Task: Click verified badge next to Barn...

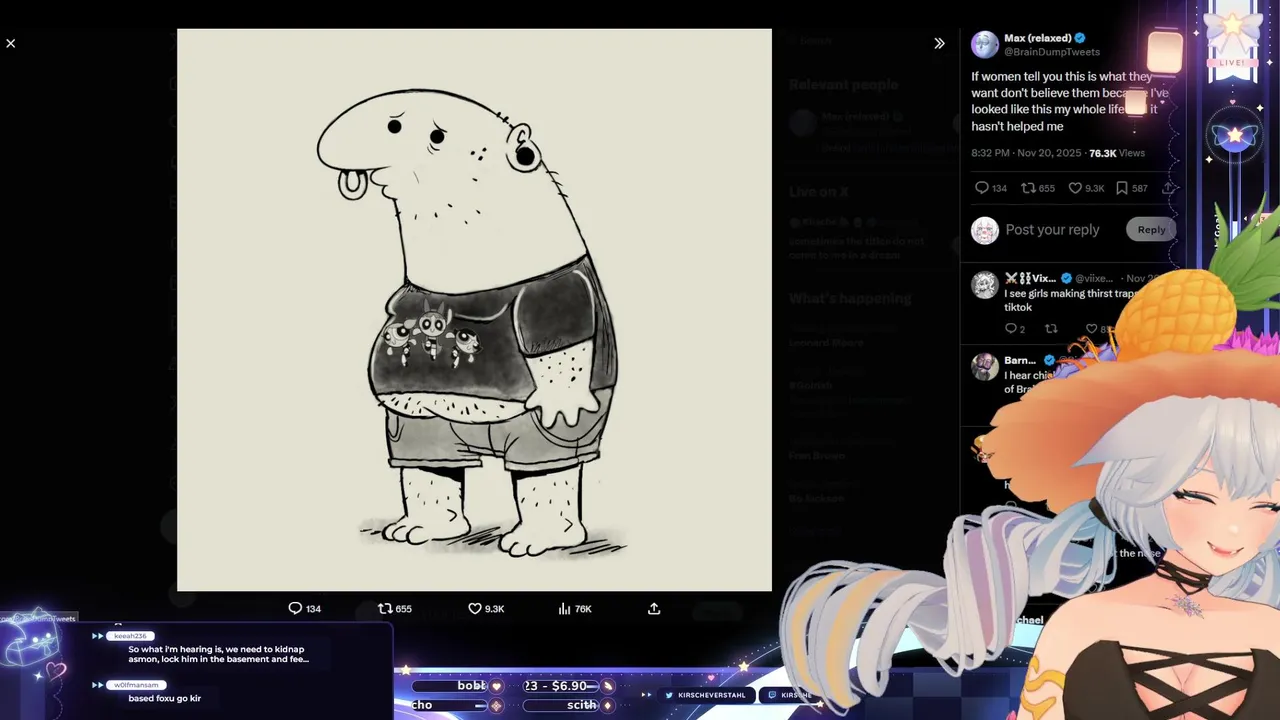Action: [1050, 360]
